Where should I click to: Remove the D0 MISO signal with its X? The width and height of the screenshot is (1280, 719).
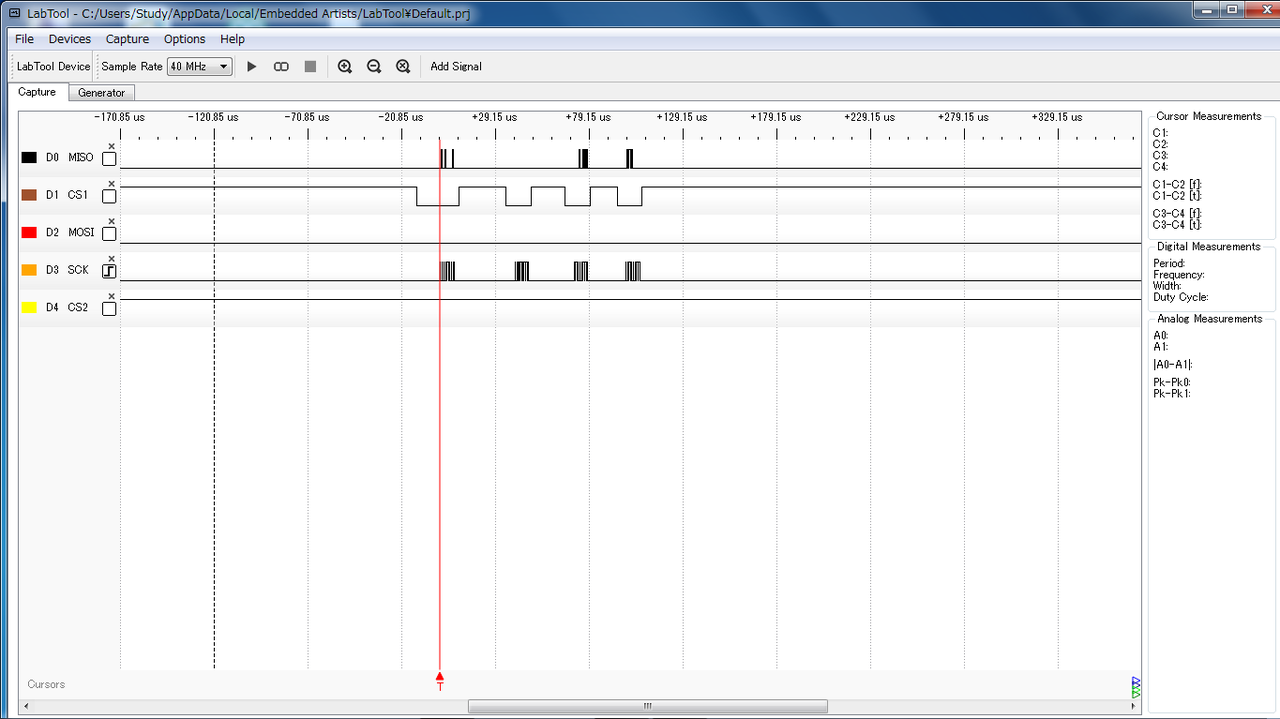pyautogui.click(x=111, y=146)
